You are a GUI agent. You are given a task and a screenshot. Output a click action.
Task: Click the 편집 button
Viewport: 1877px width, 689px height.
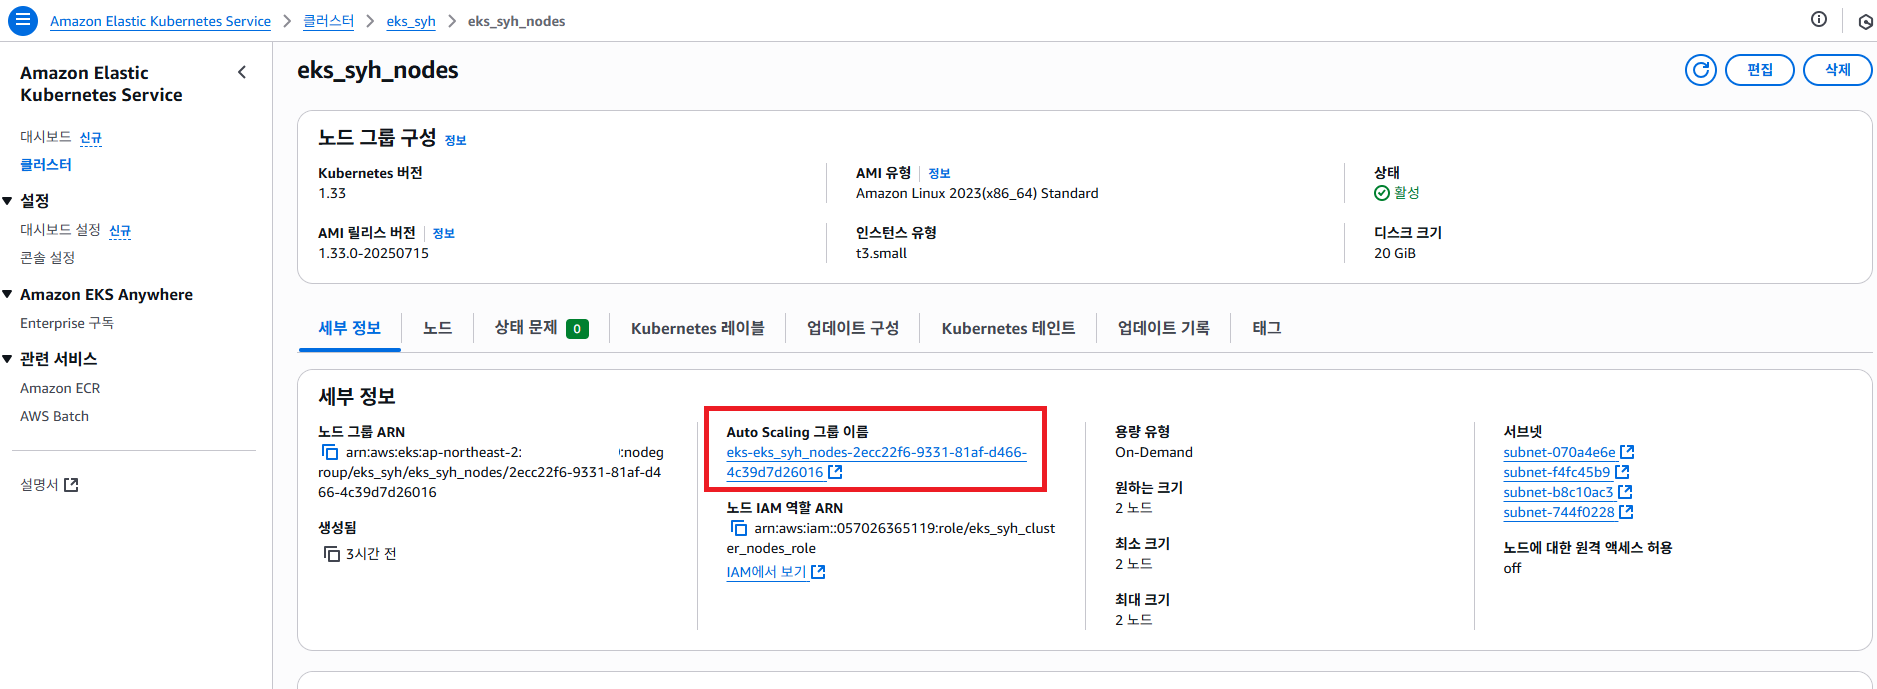pos(1760,70)
